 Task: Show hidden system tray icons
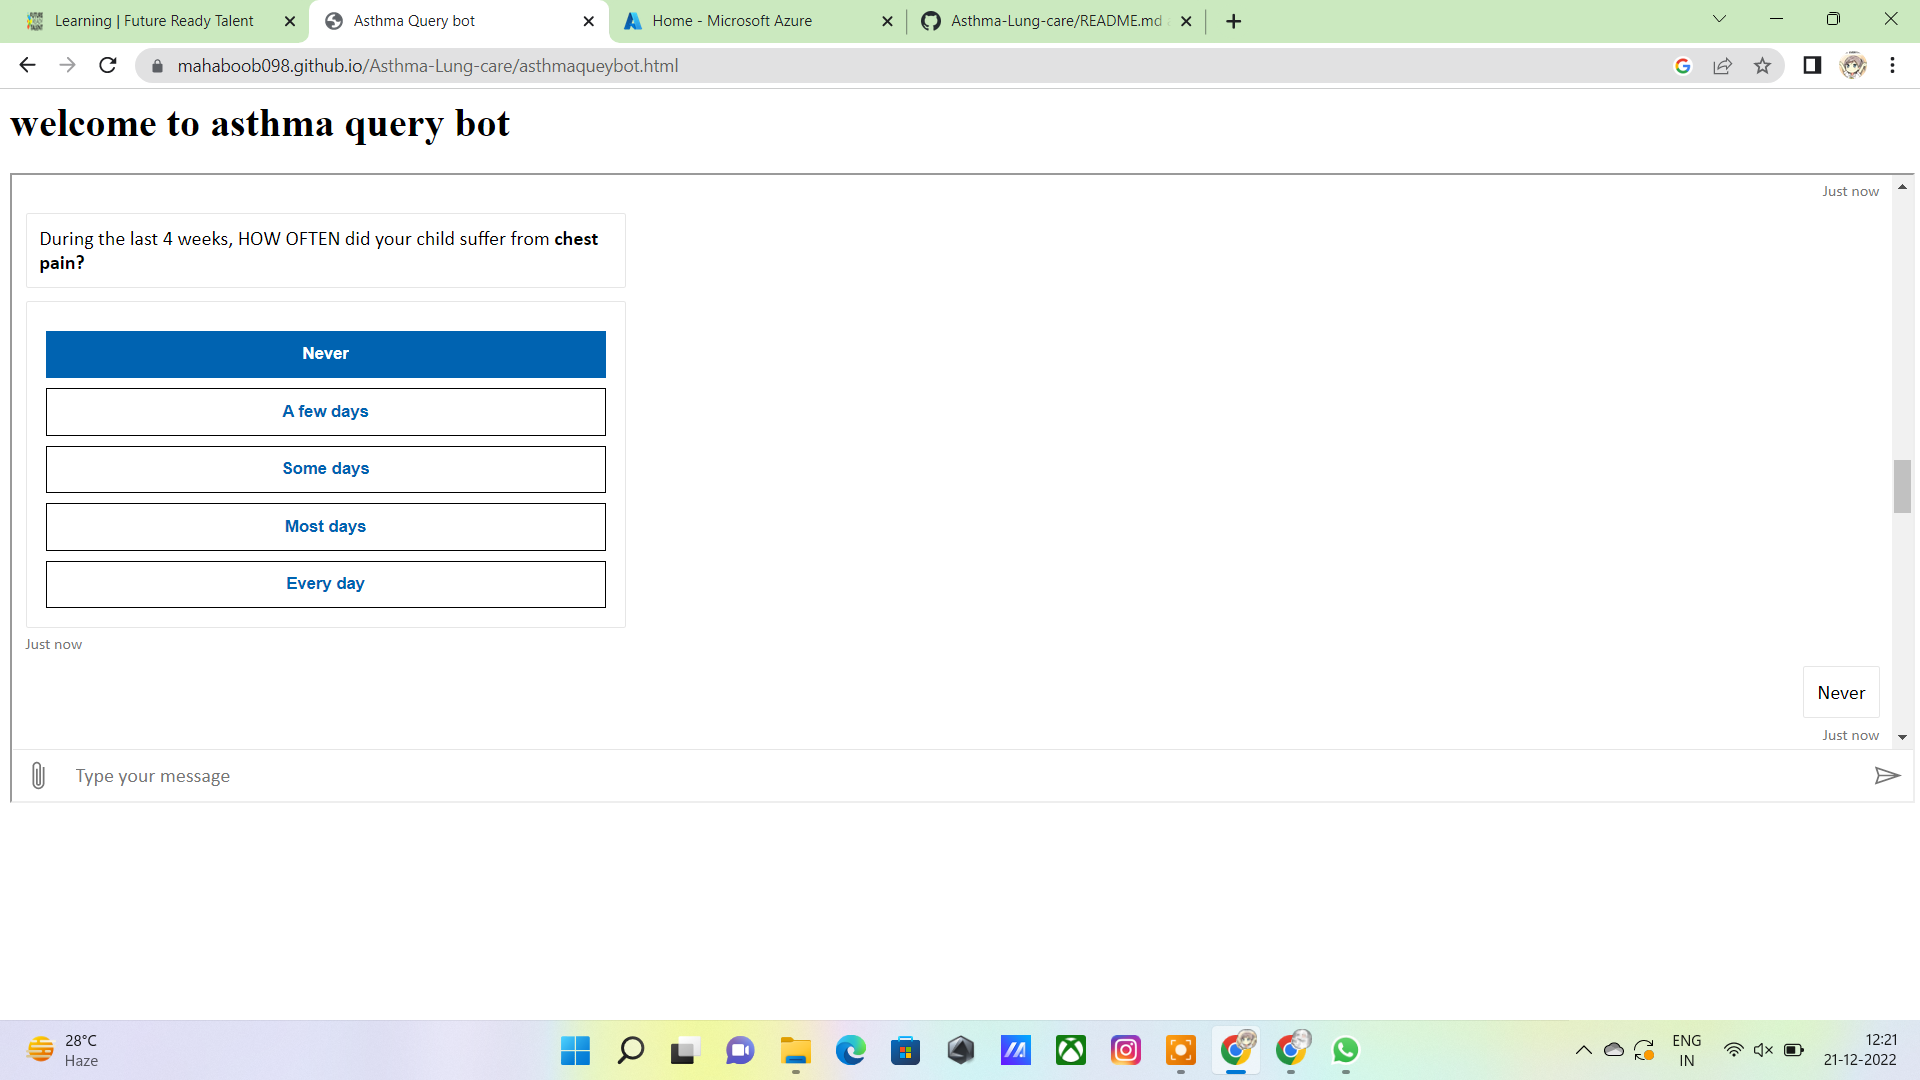pyautogui.click(x=1583, y=1050)
